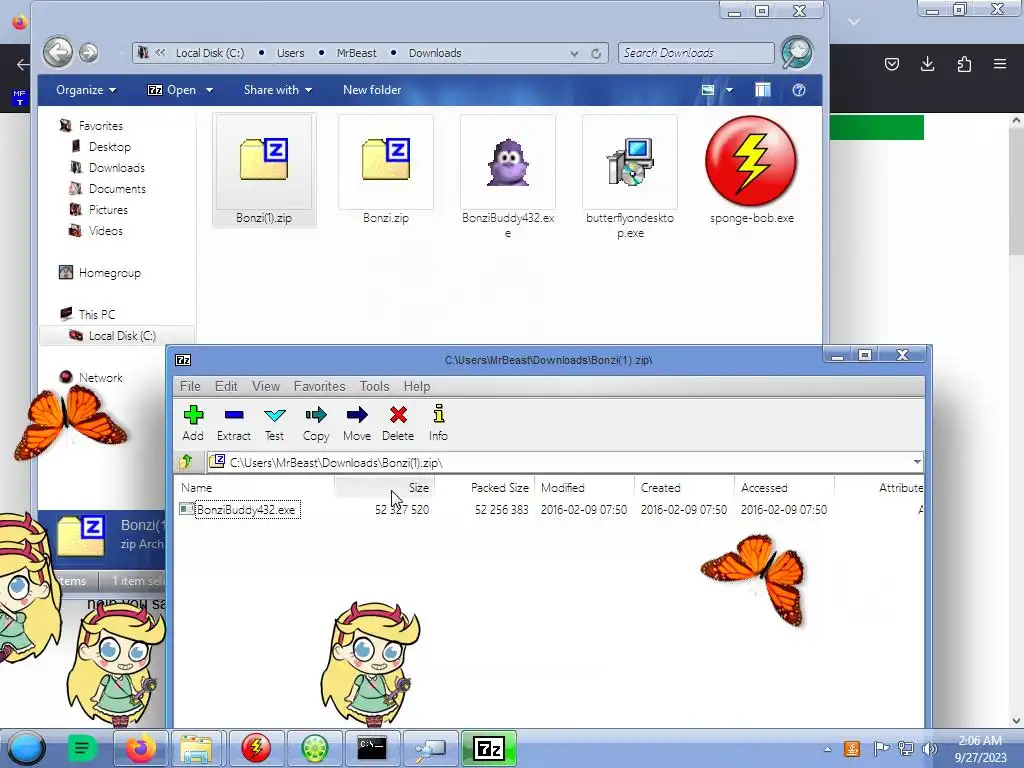Go up one folder level in 7-Zip

coord(187,462)
